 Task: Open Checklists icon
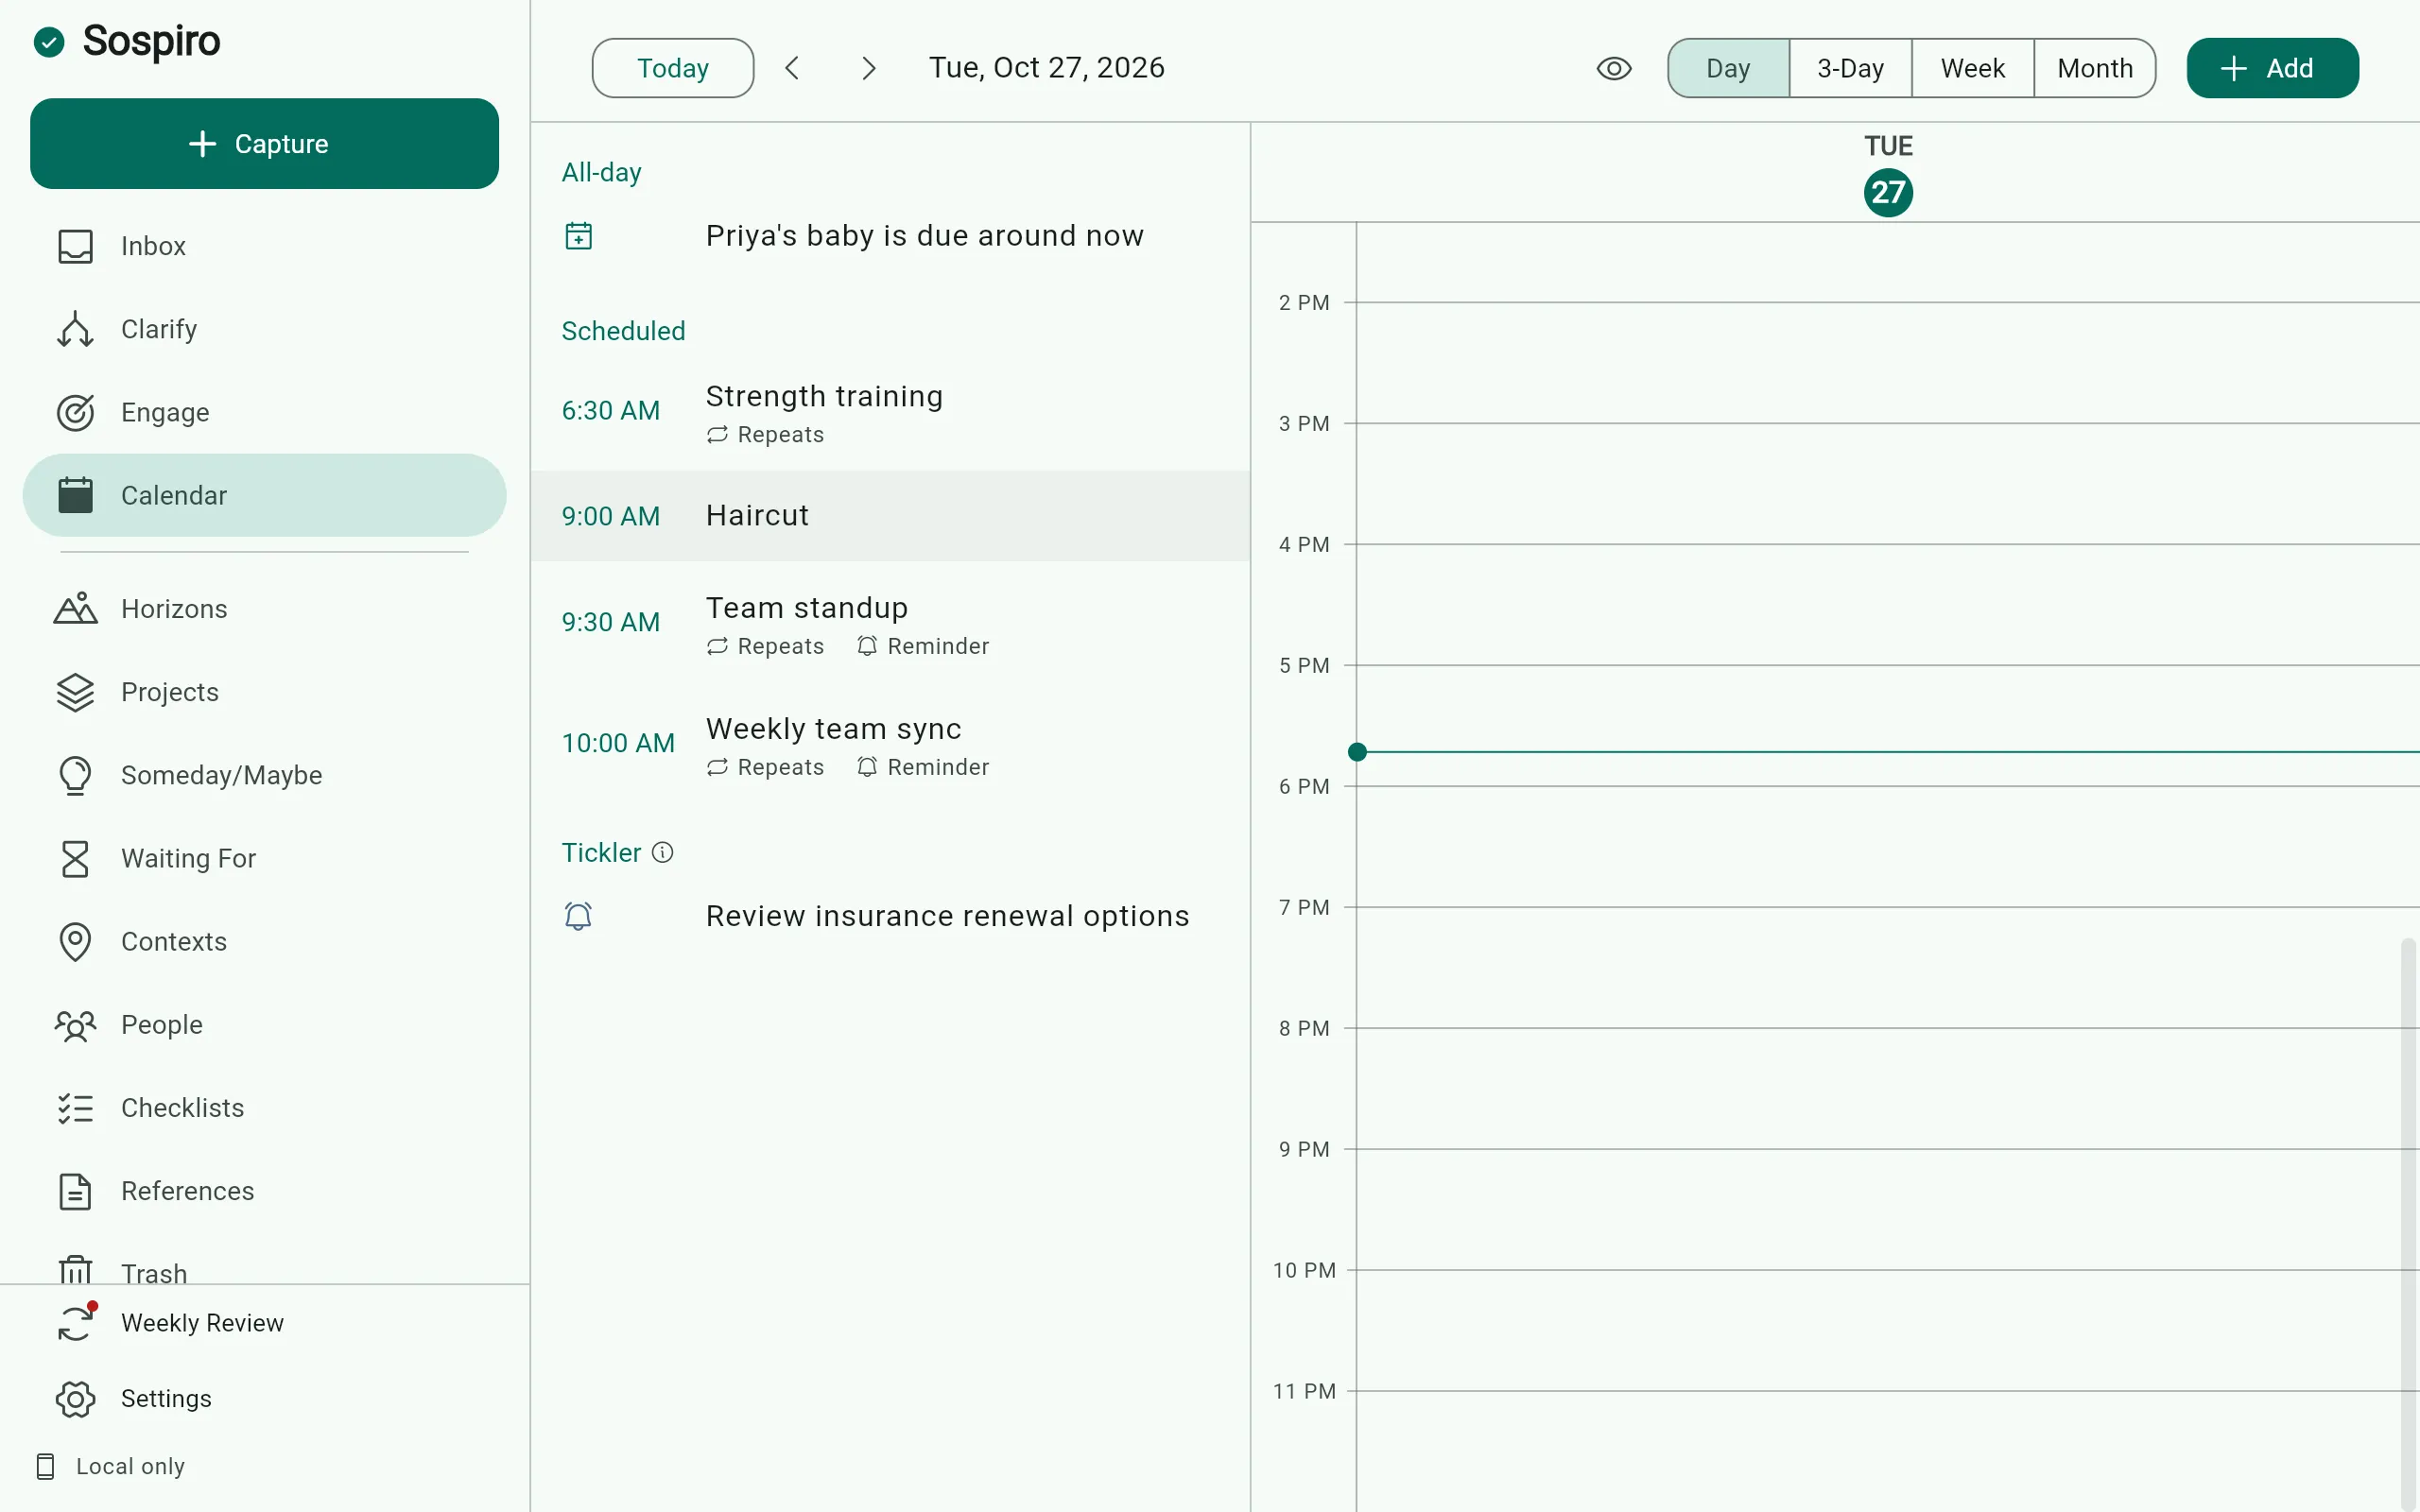(75, 1108)
